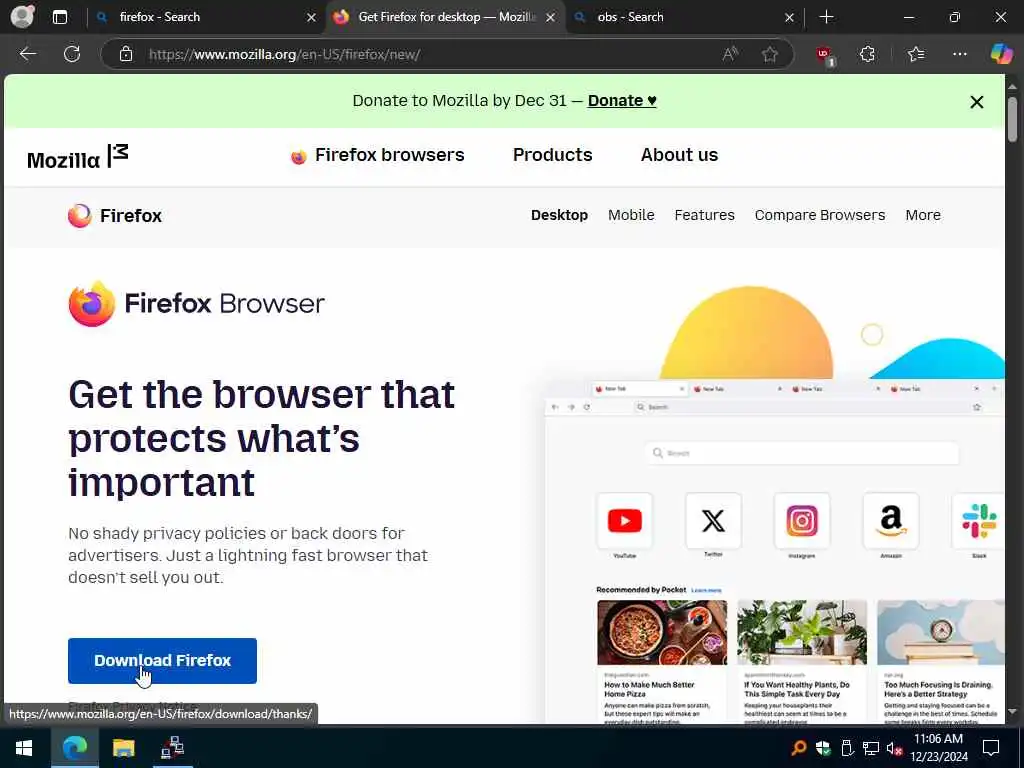The width and height of the screenshot is (1024, 768).
Task: Open the Edge profile avatar icon
Action: (23, 16)
